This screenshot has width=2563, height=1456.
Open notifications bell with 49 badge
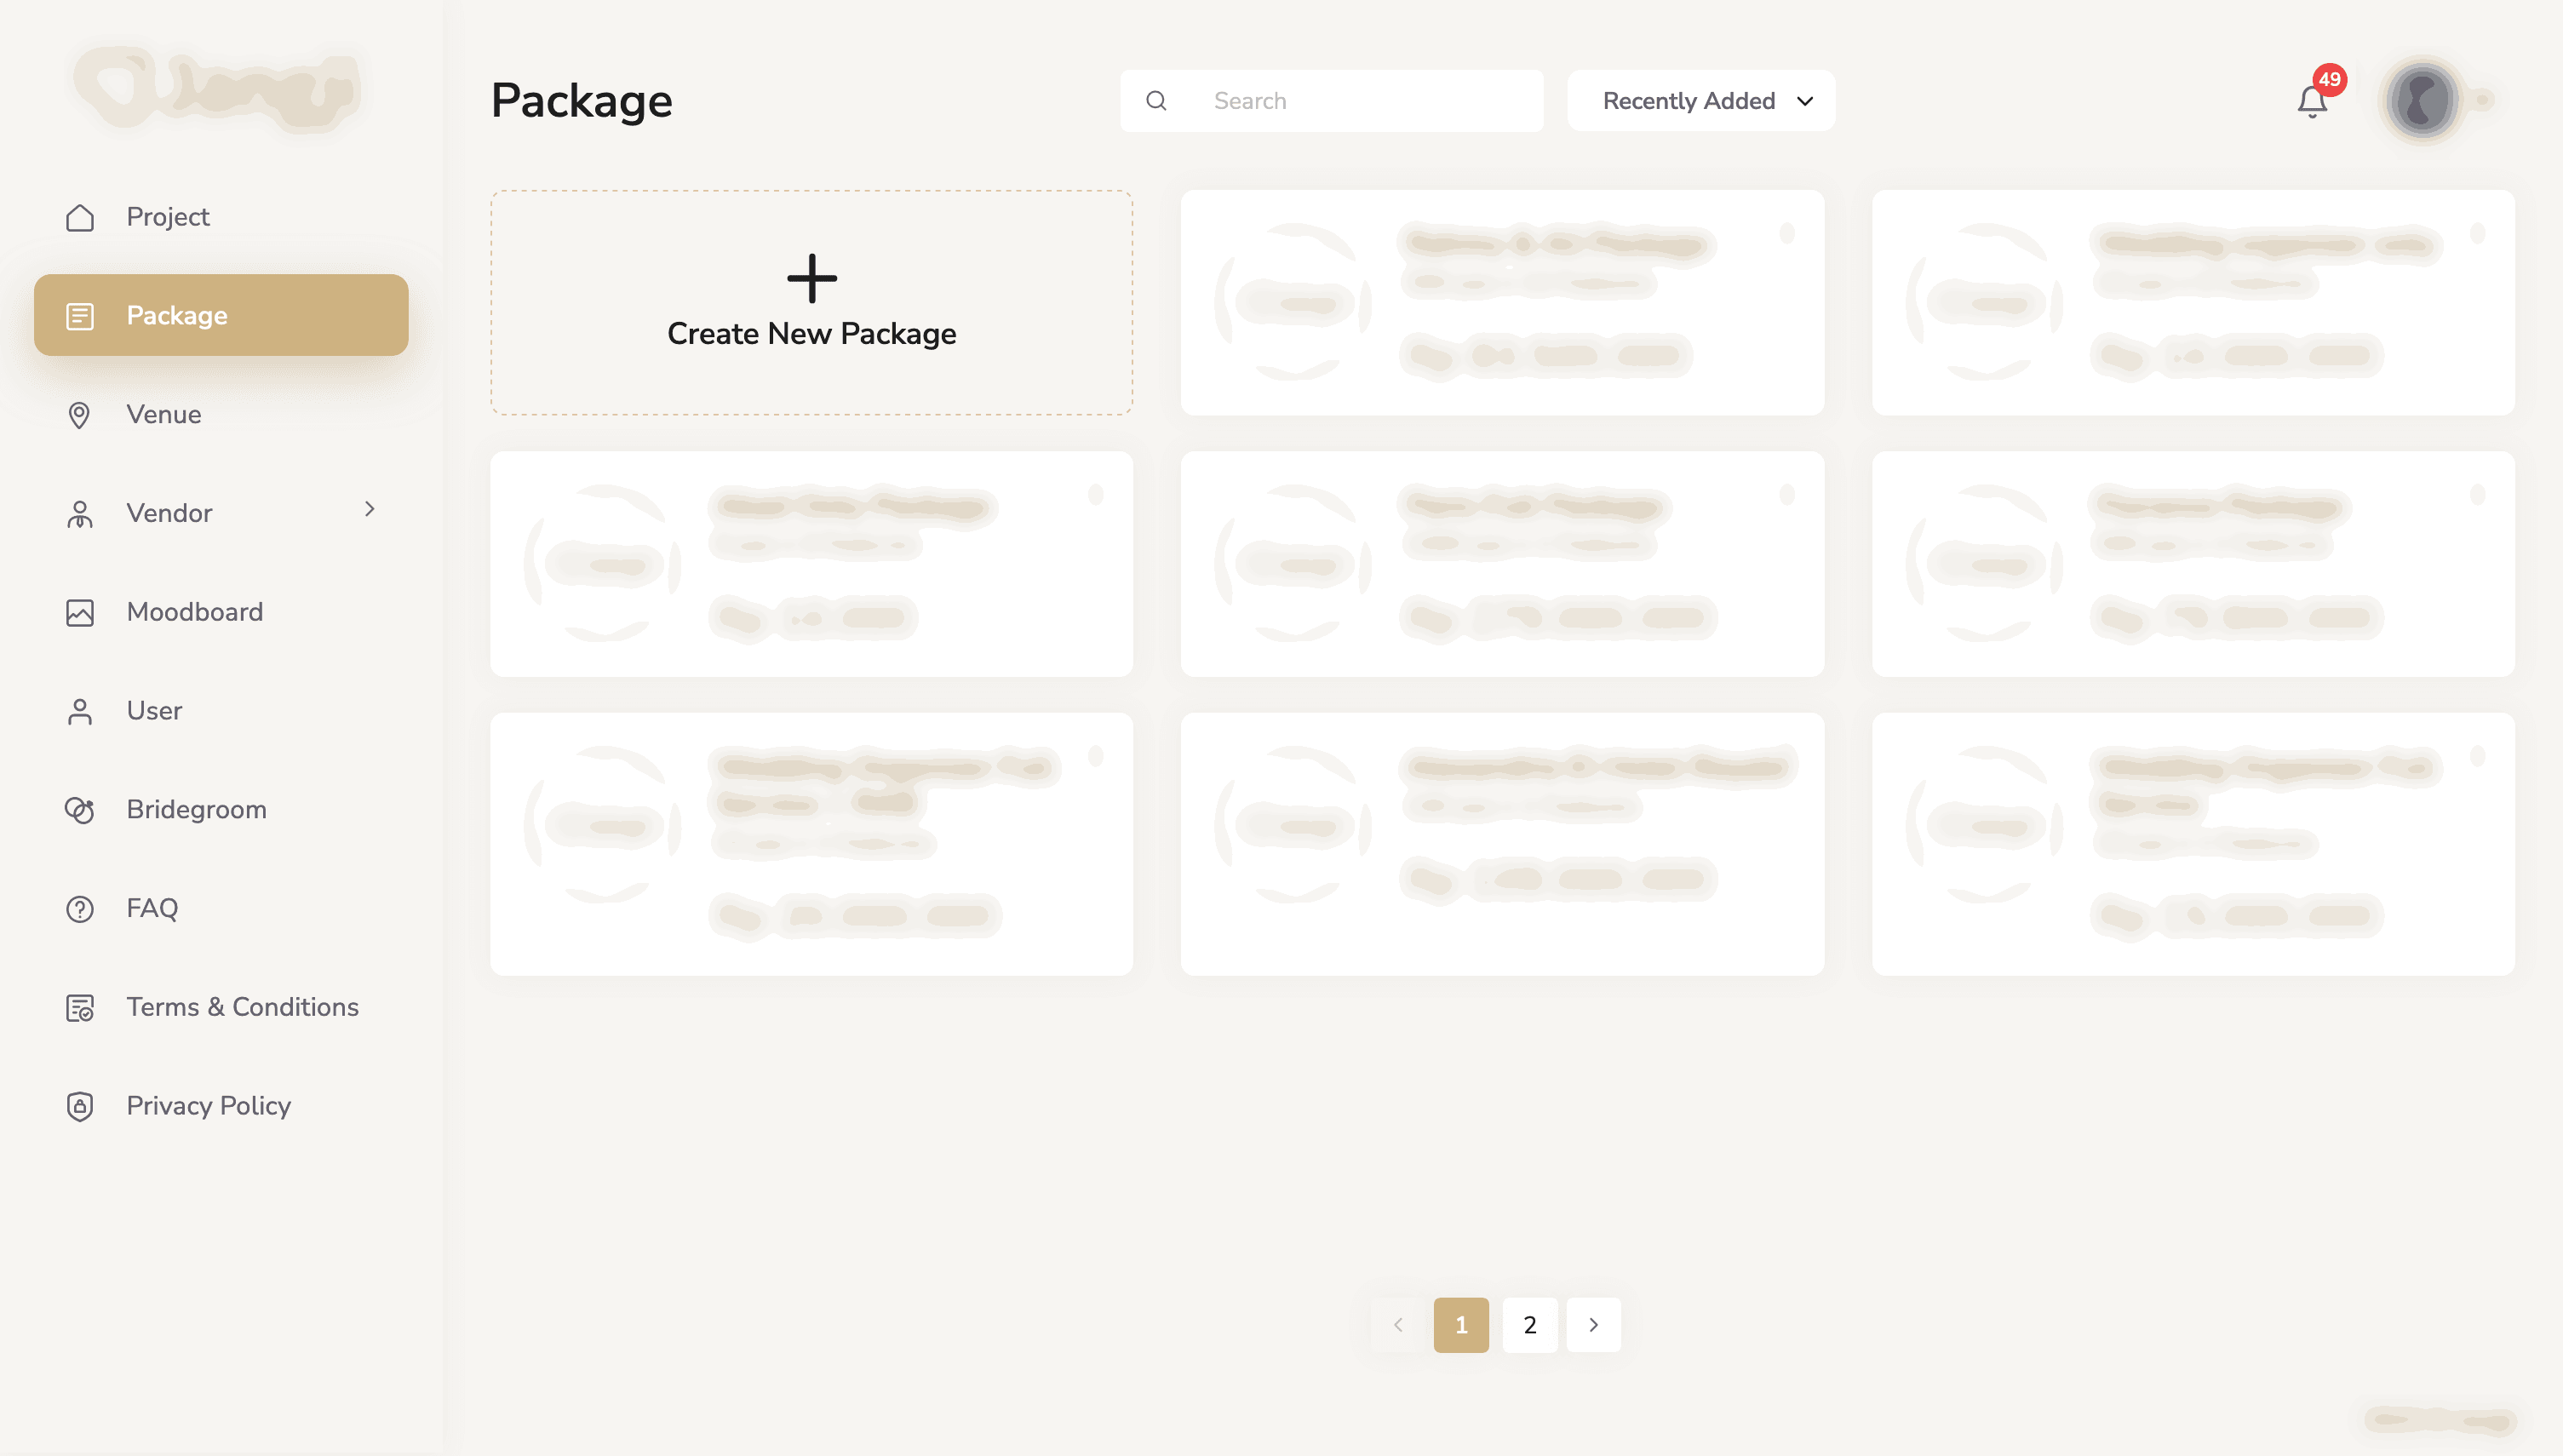tap(2312, 100)
